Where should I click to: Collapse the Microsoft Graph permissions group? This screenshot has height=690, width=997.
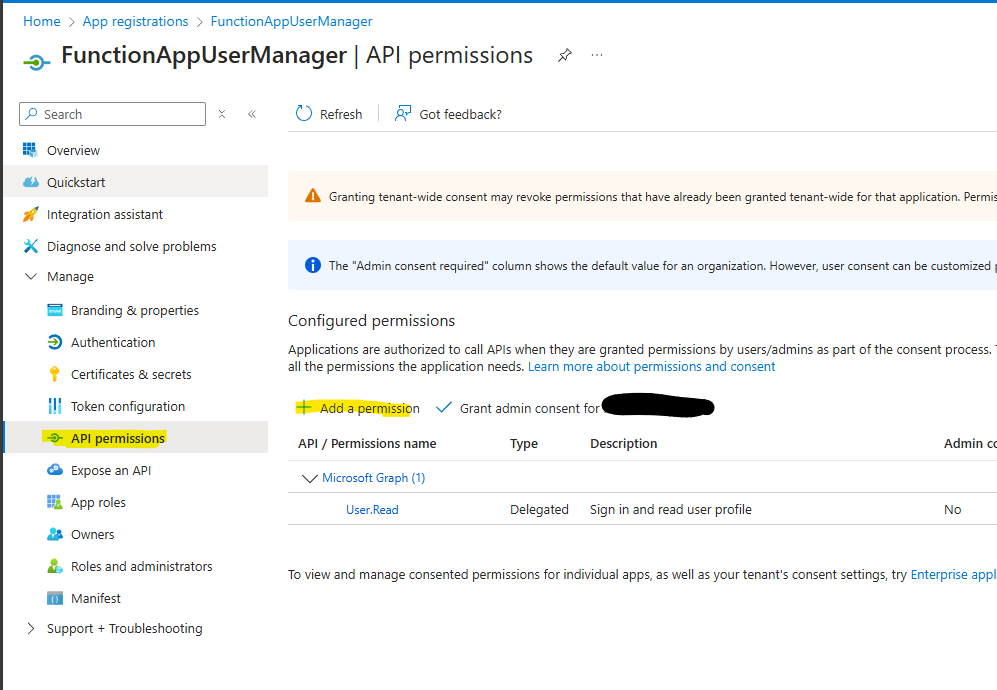[x=309, y=478]
